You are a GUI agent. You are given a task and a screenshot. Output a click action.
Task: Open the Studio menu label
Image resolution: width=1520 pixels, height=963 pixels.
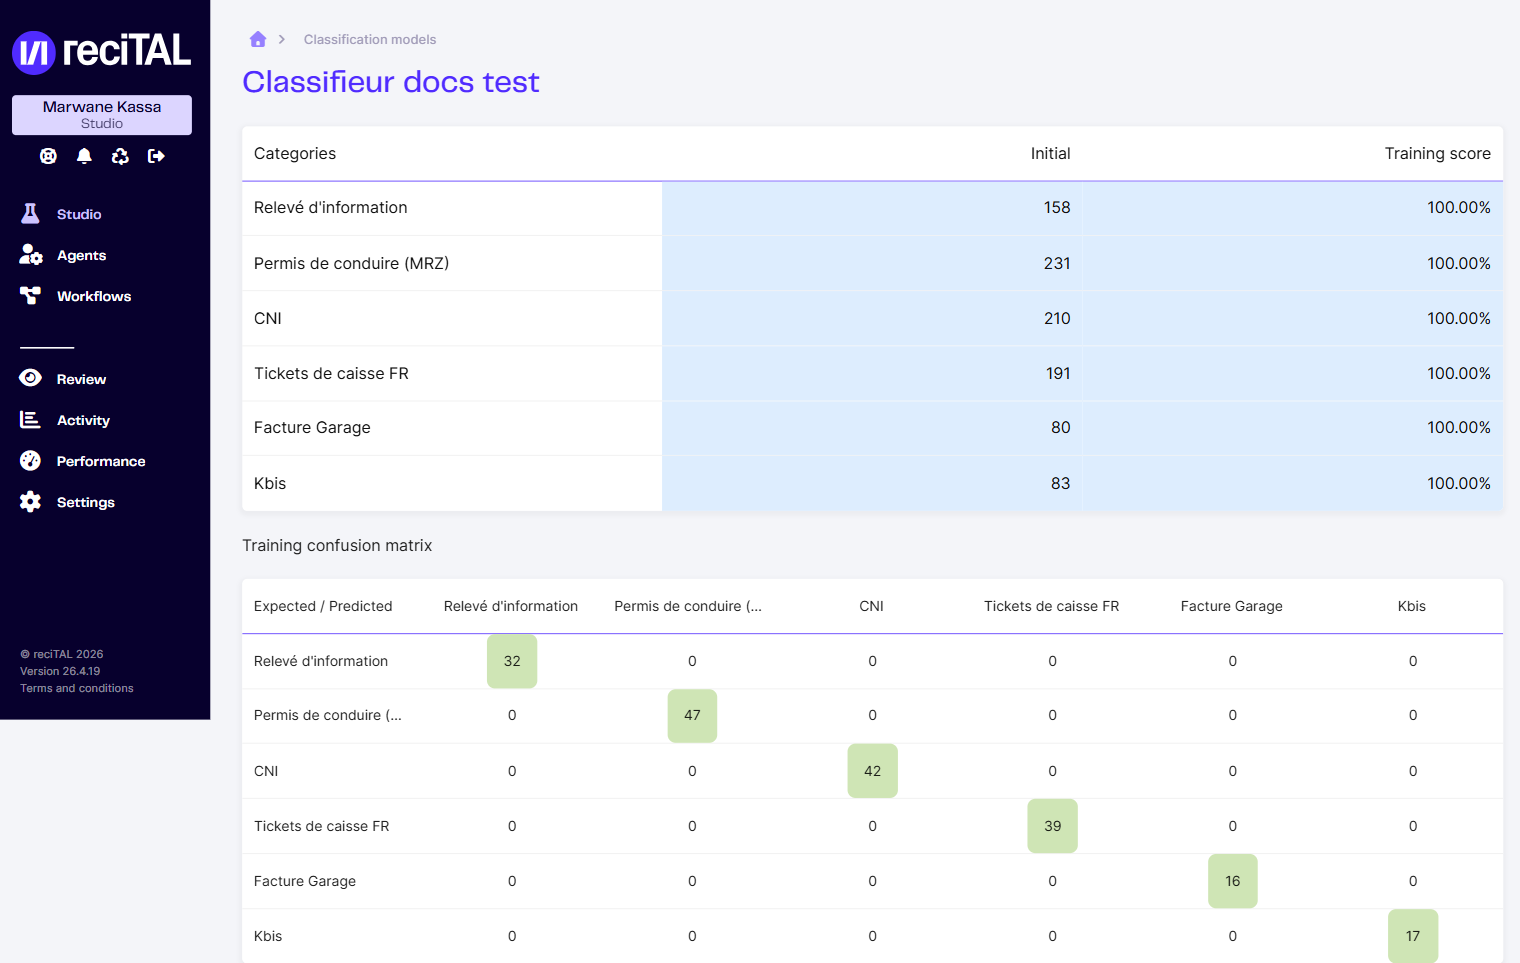(x=79, y=214)
